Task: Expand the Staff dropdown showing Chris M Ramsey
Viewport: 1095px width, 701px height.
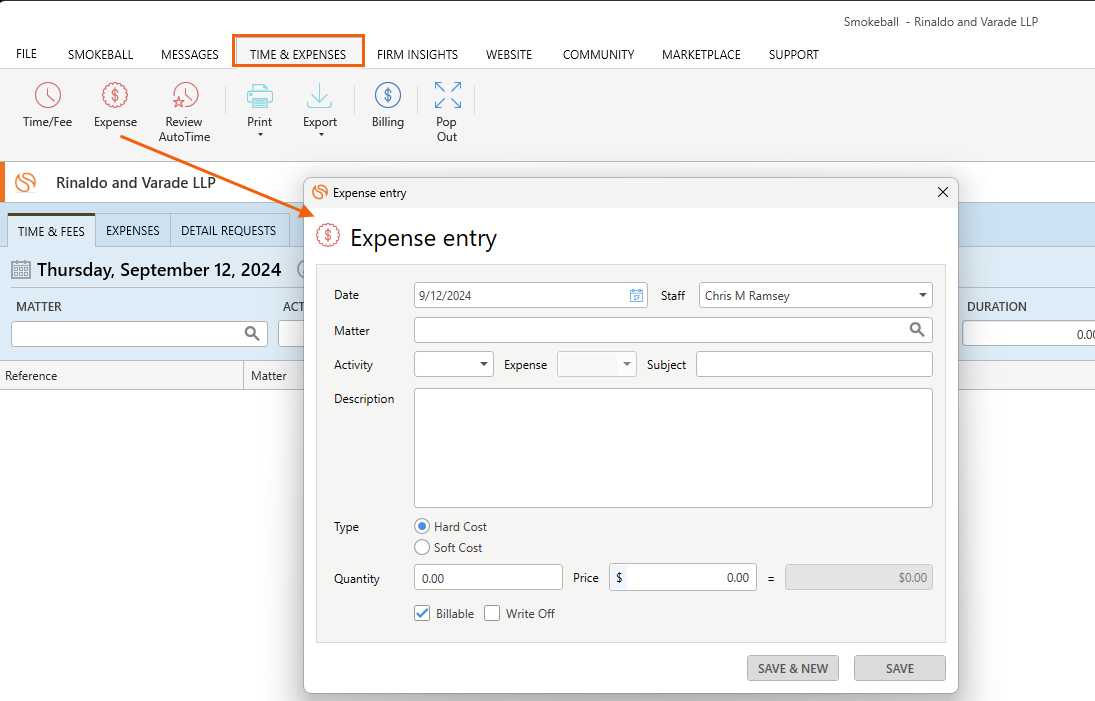Action: click(x=923, y=295)
